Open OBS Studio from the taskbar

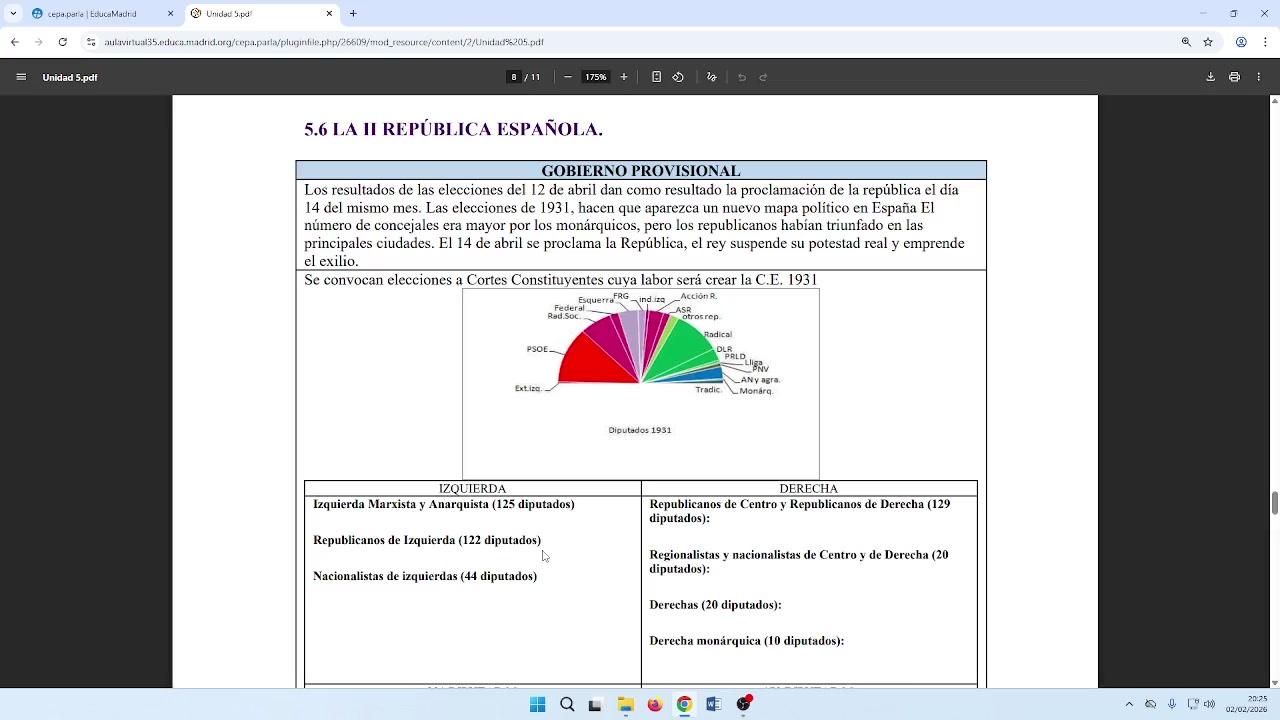(x=743, y=704)
